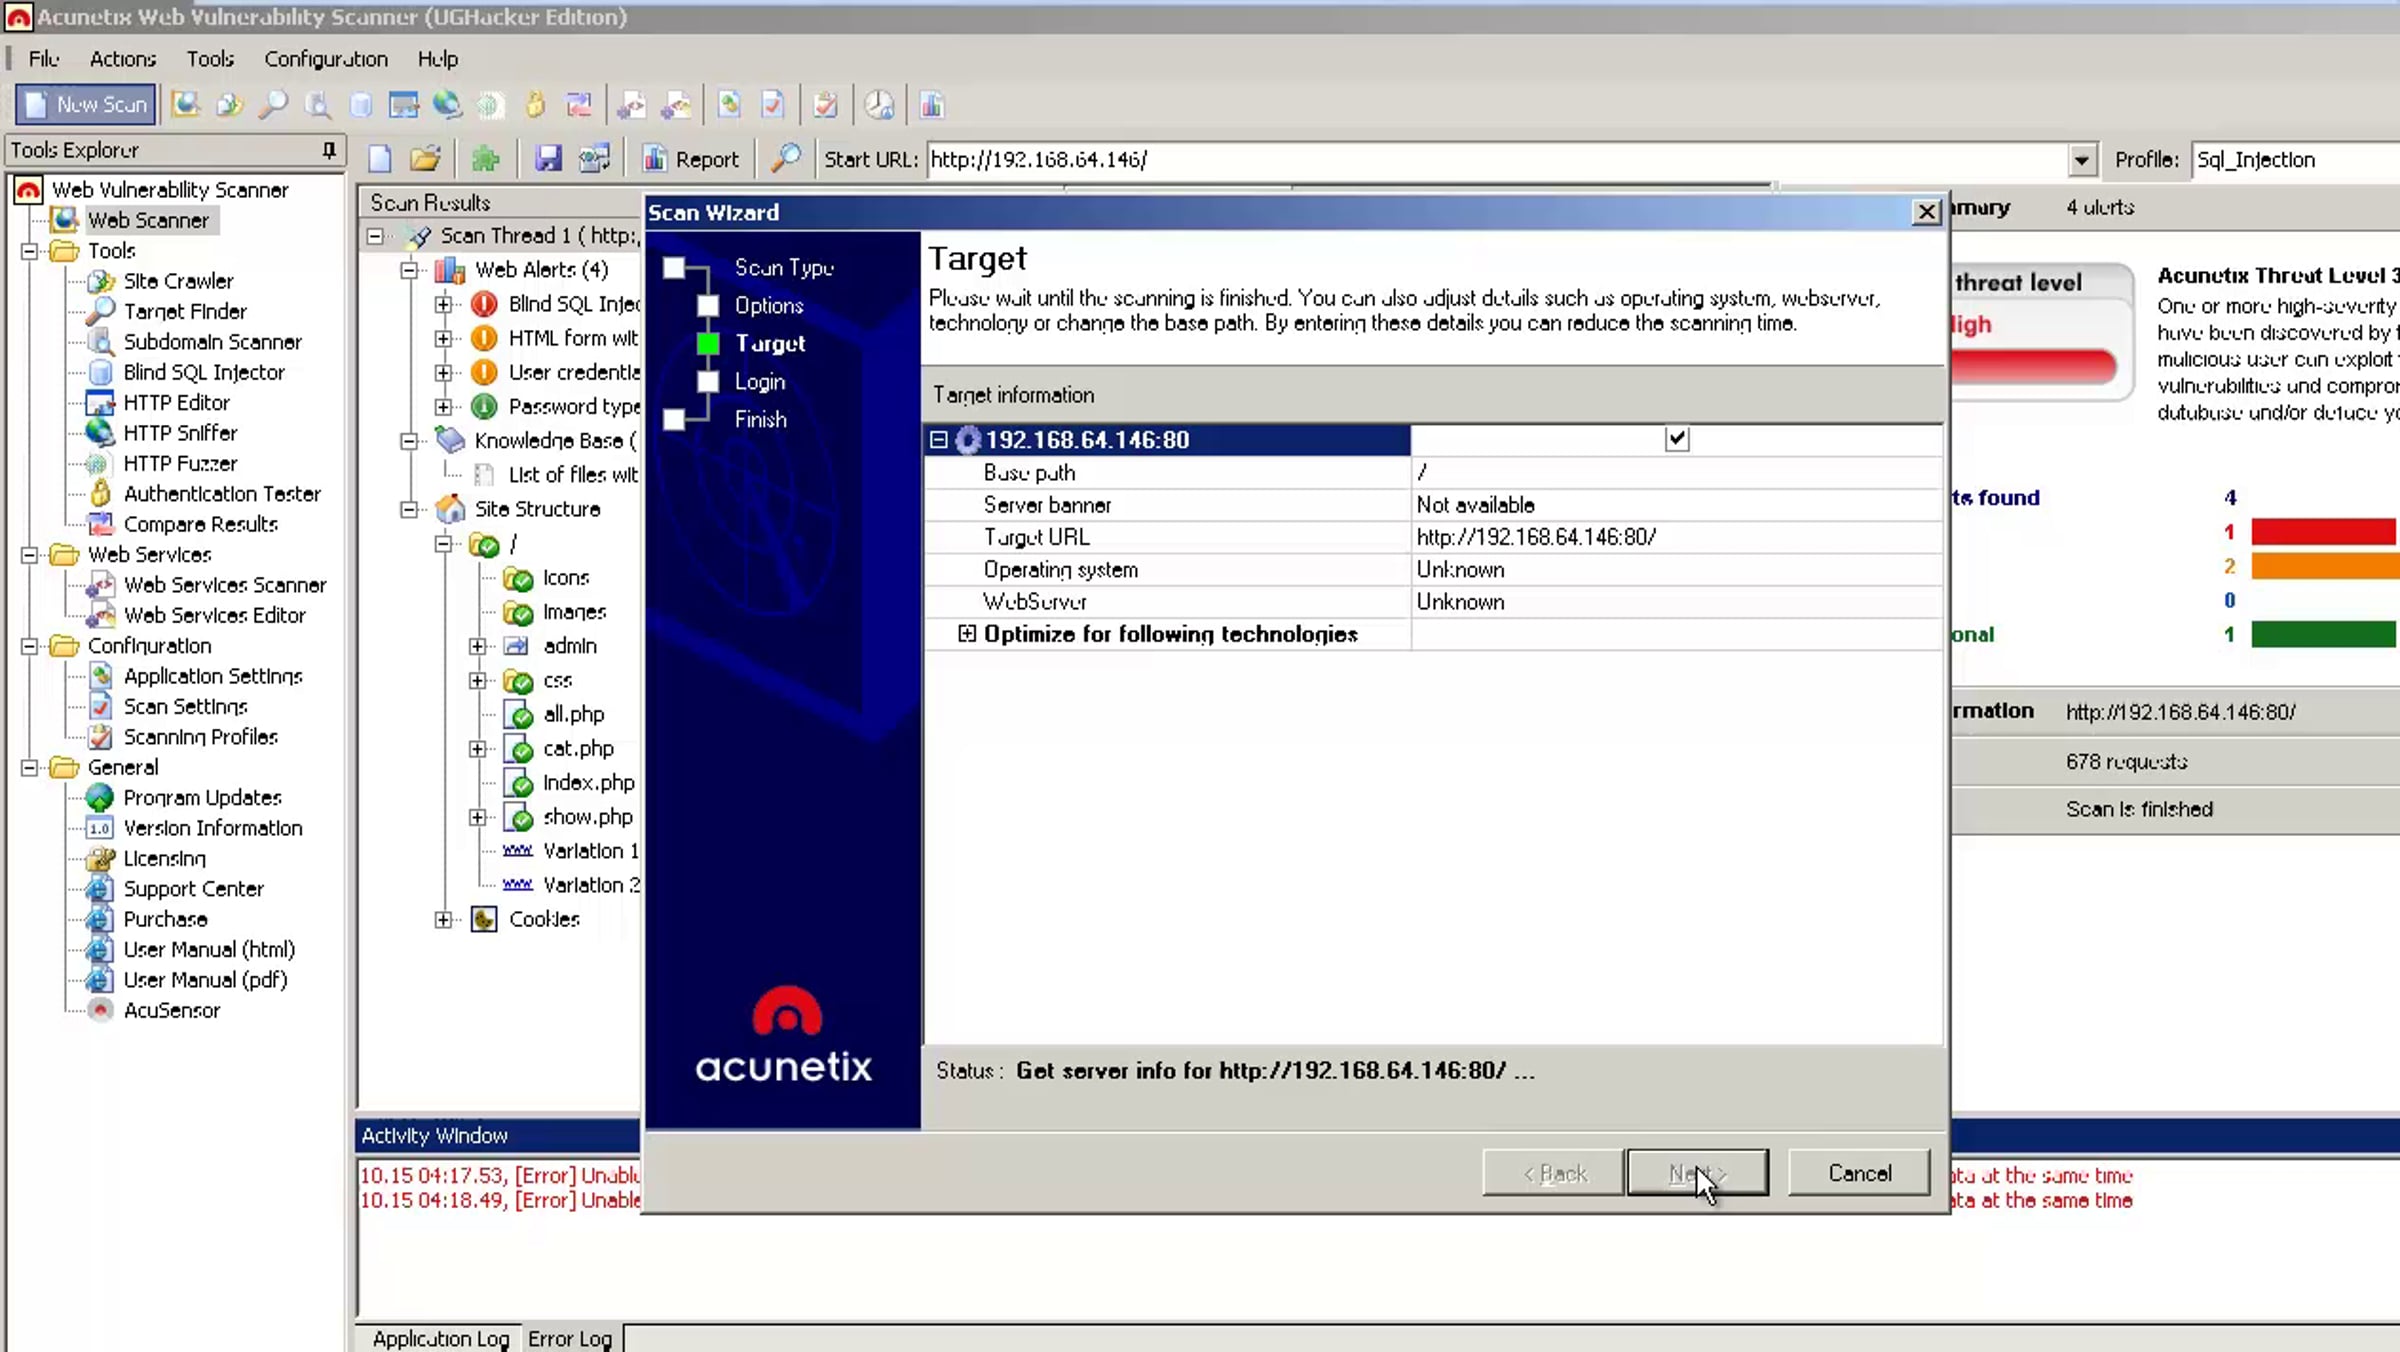This screenshot has width=2400, height=1352.
Task: Open AcuSensor from Tools Explorer
Action: pos(171,1010)
